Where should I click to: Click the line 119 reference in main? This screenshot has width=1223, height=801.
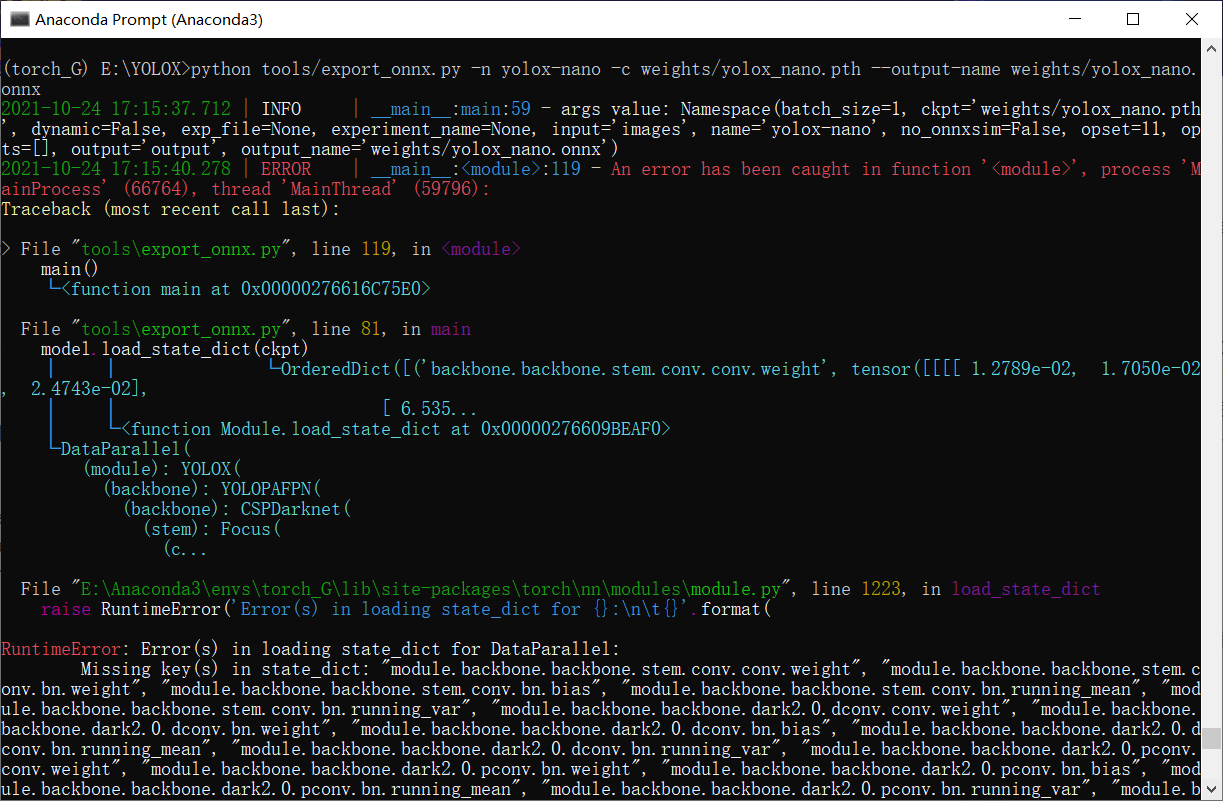tap(377, 248)
